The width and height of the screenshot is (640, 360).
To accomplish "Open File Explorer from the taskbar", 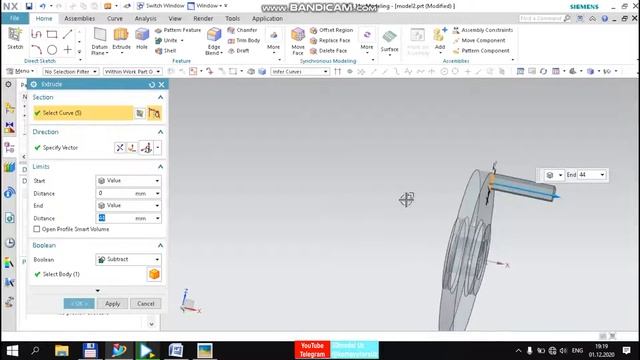I will pos(62,351).
